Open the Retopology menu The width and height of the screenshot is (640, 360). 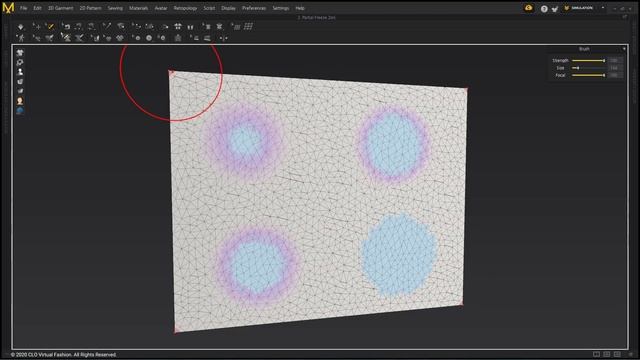[x=185, y=8]
